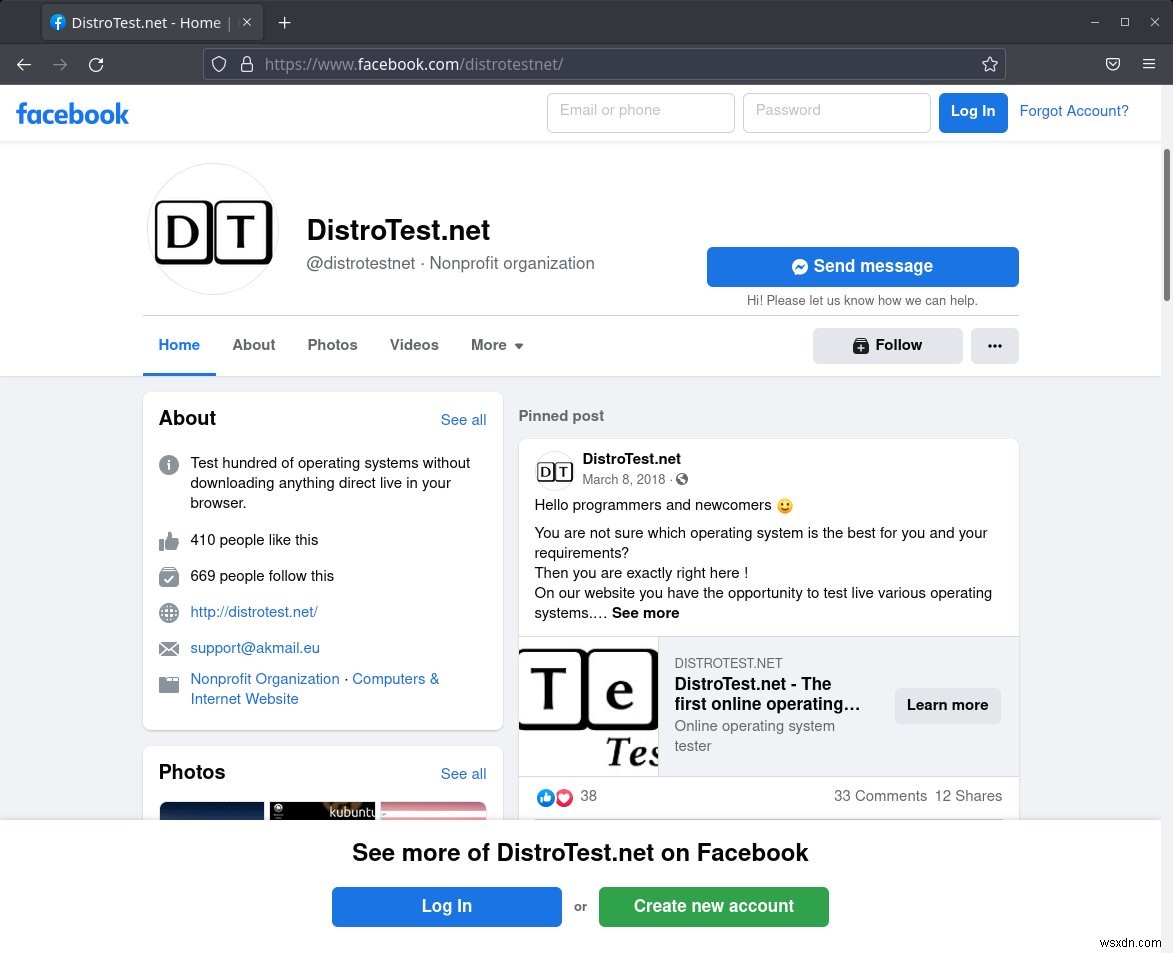Click the public audience globe icon beside the post date
This screenshot has width=1173, height=953.
(681, 479)
